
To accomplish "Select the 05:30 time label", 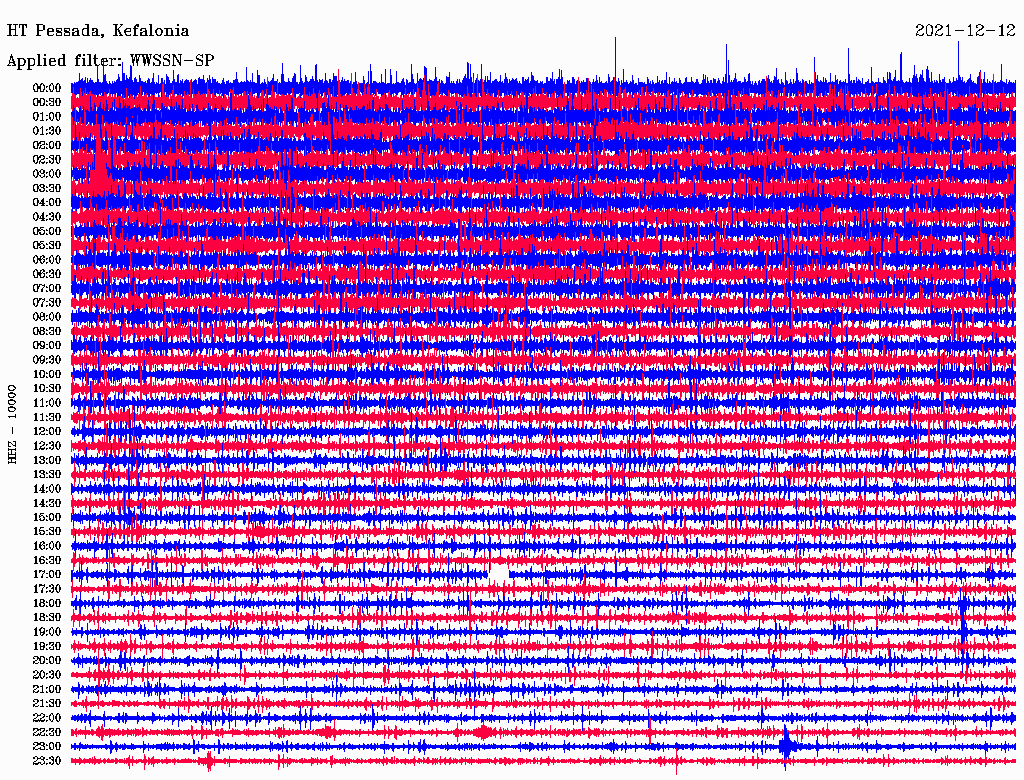I will 47,246.
